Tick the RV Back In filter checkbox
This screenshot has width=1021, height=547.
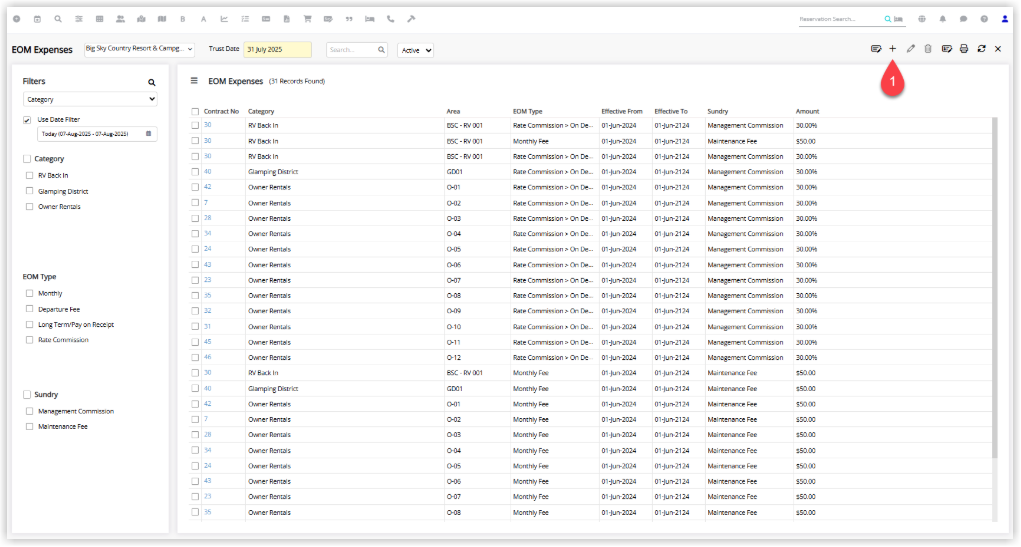click(29, 175)
